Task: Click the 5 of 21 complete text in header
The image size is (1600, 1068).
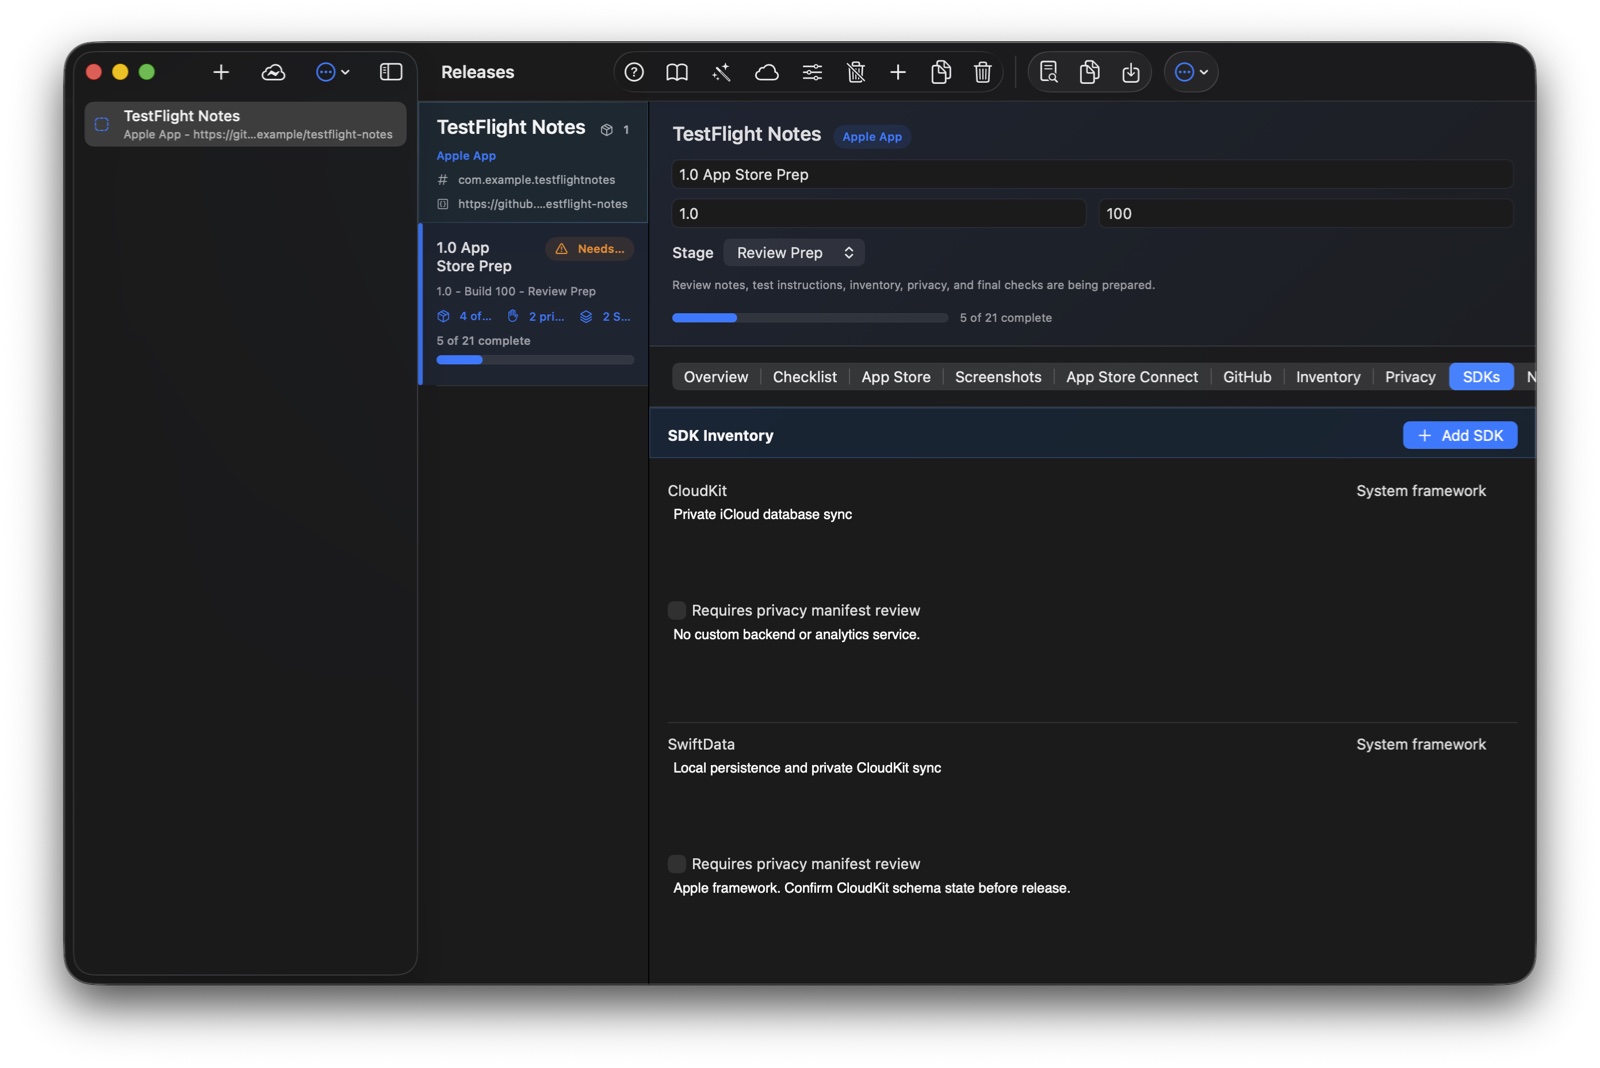Action: (x=1005, y=318)
